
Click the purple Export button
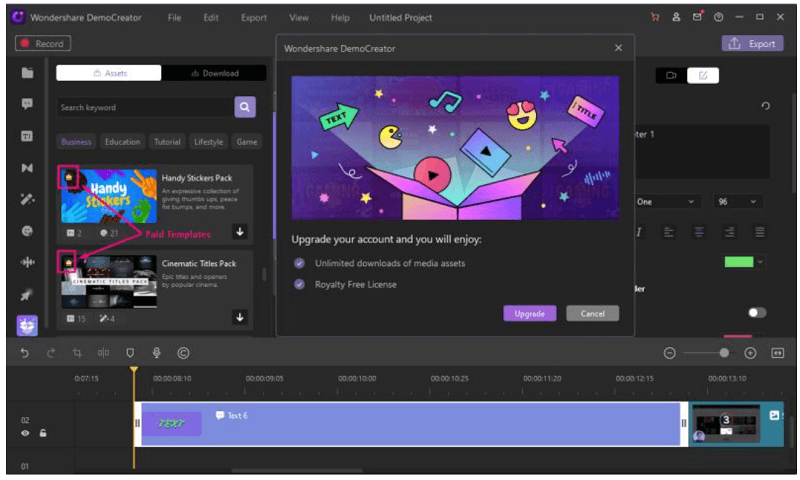click(x=753, y=44)
